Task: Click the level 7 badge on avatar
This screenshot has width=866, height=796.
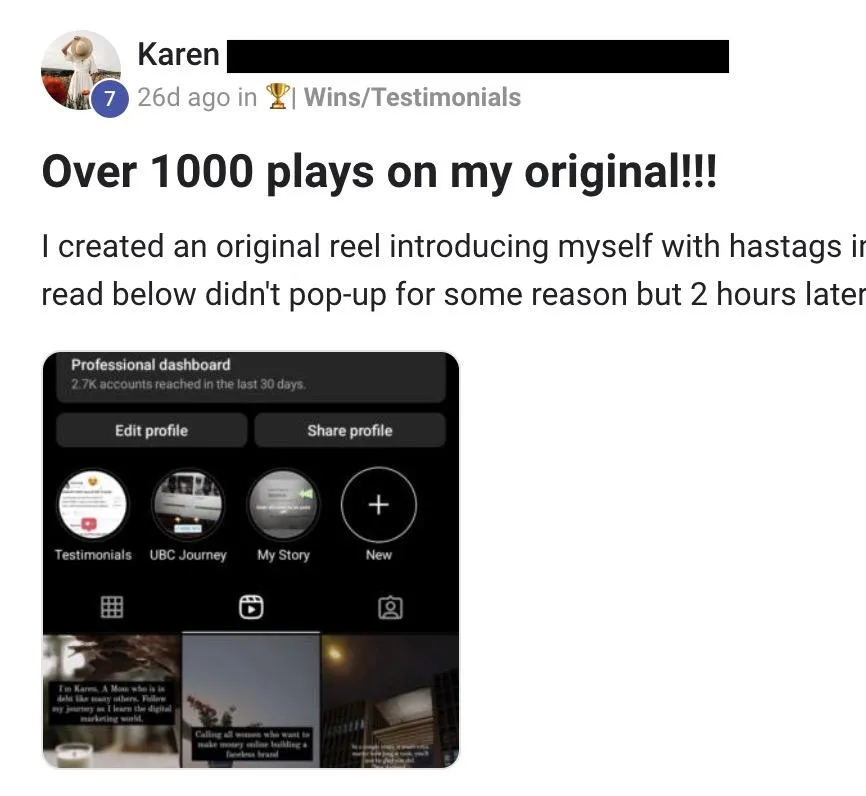Action: 110,98
